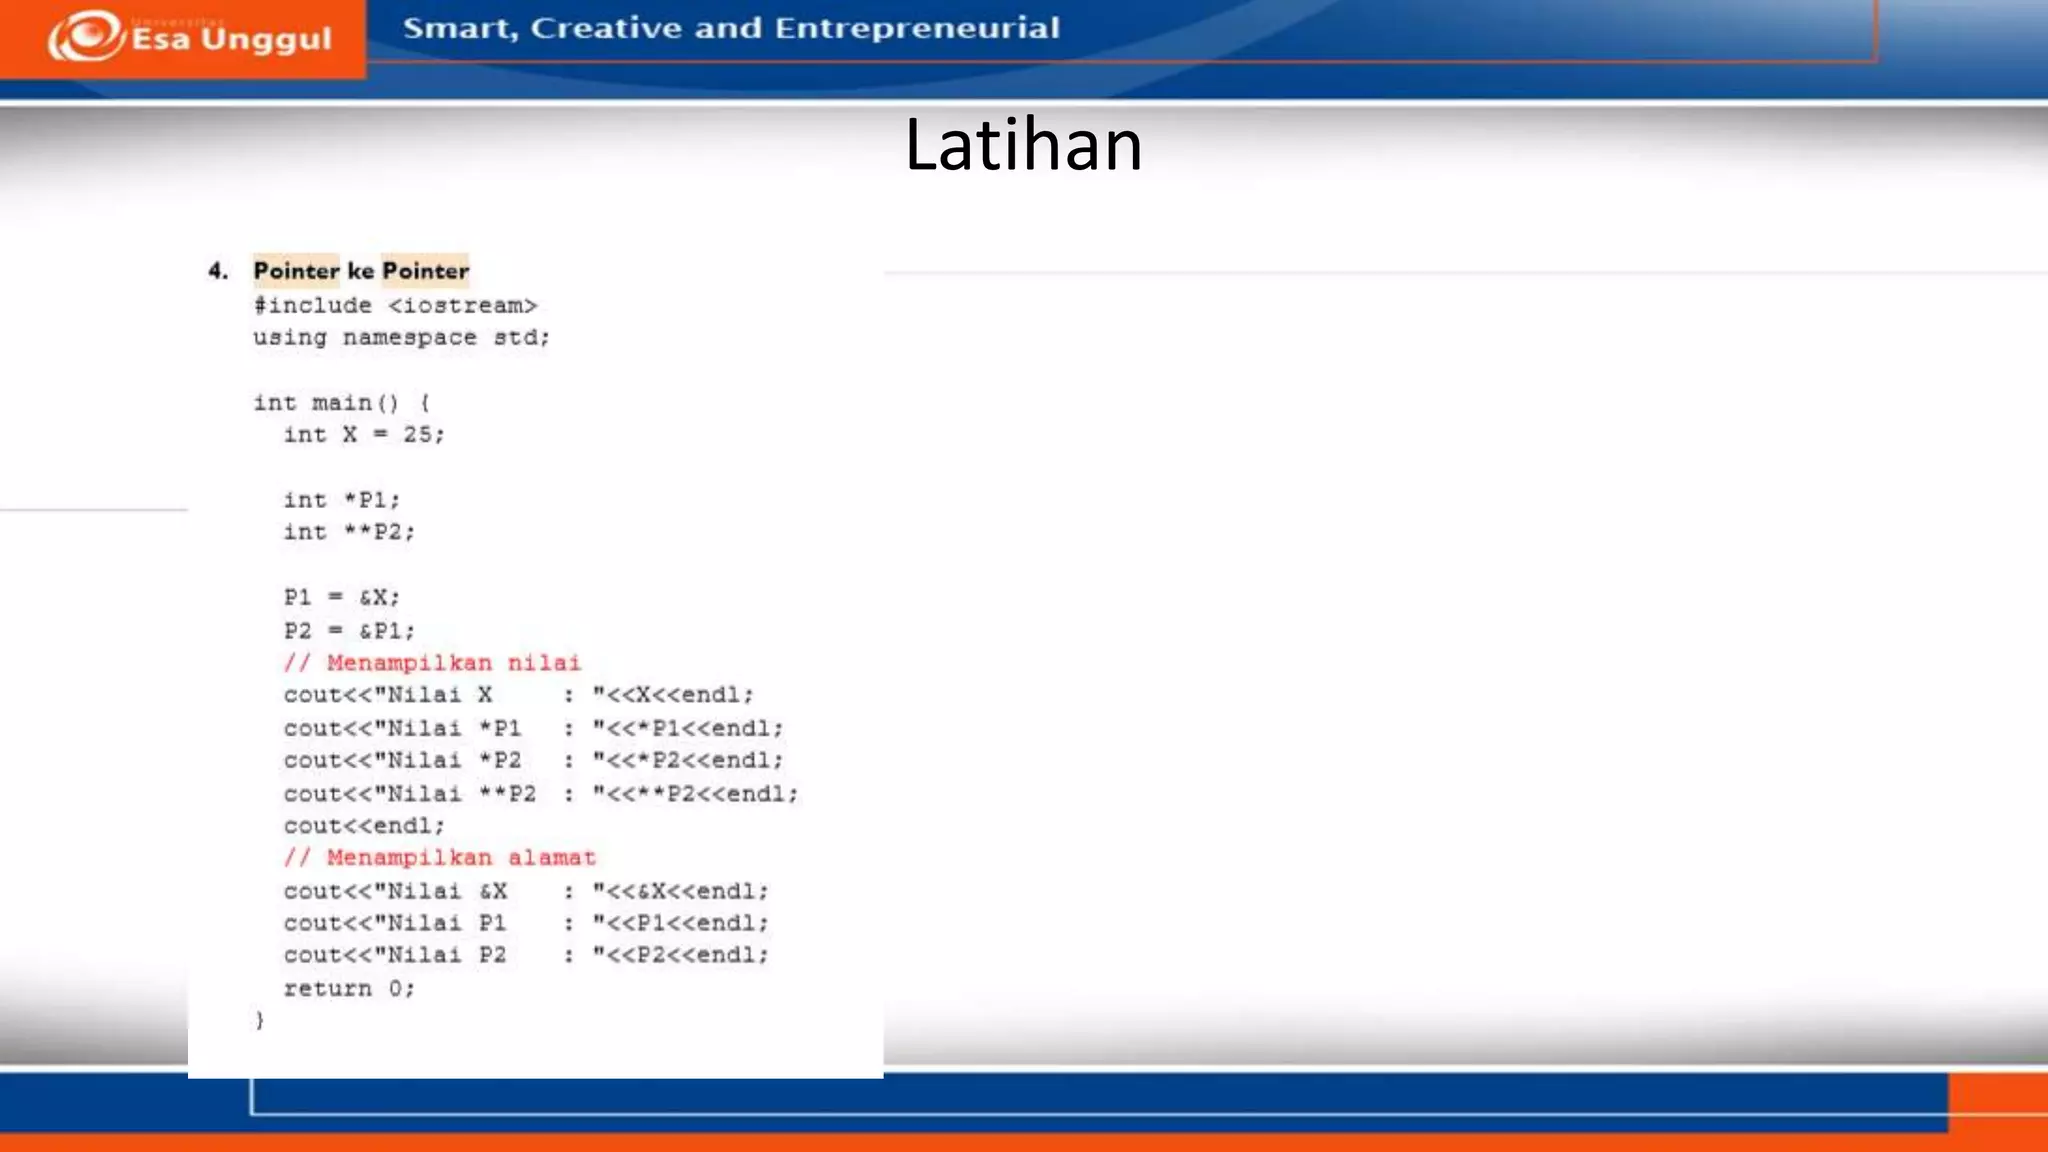Click the Nilai **P2 cout statement
2048x1152 pixels.
coord(541,794)
